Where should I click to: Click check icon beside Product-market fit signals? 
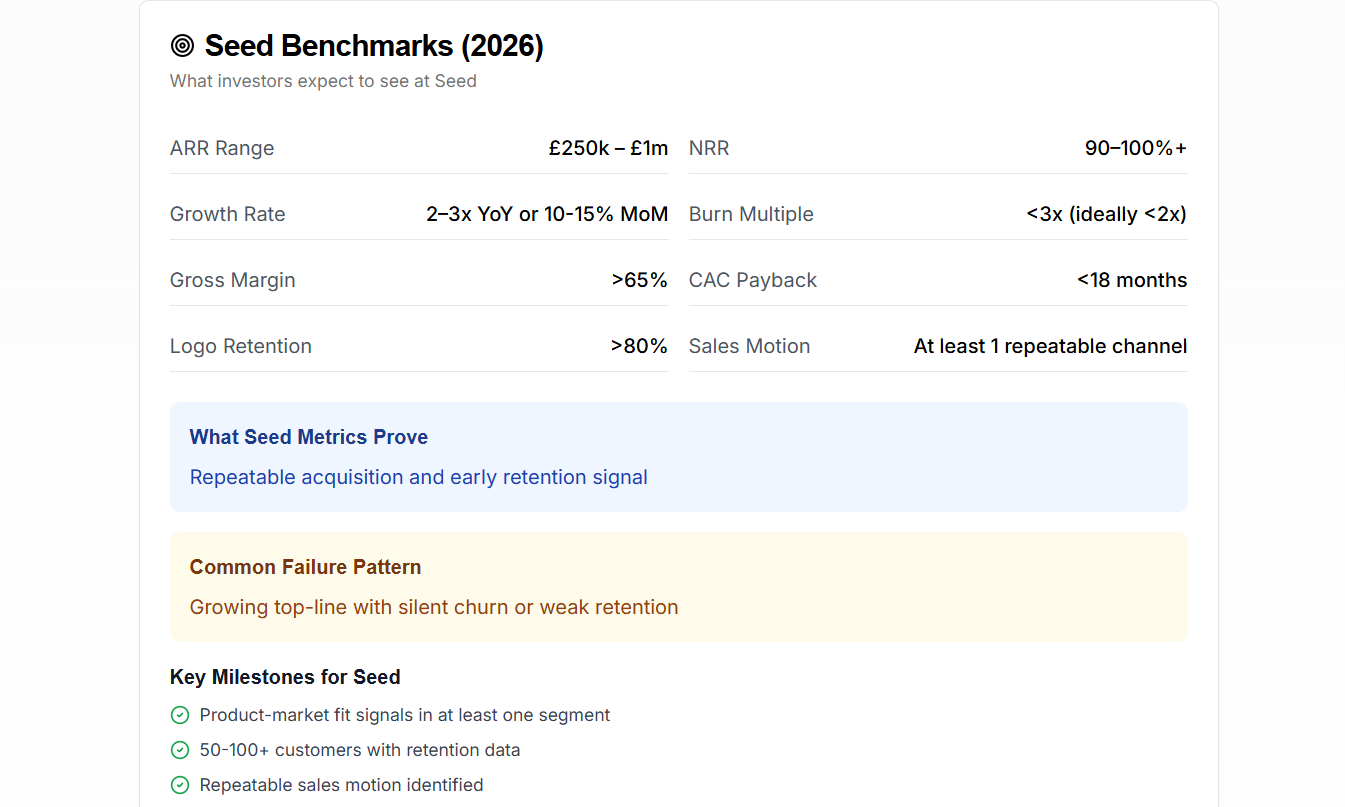point(180,715)
